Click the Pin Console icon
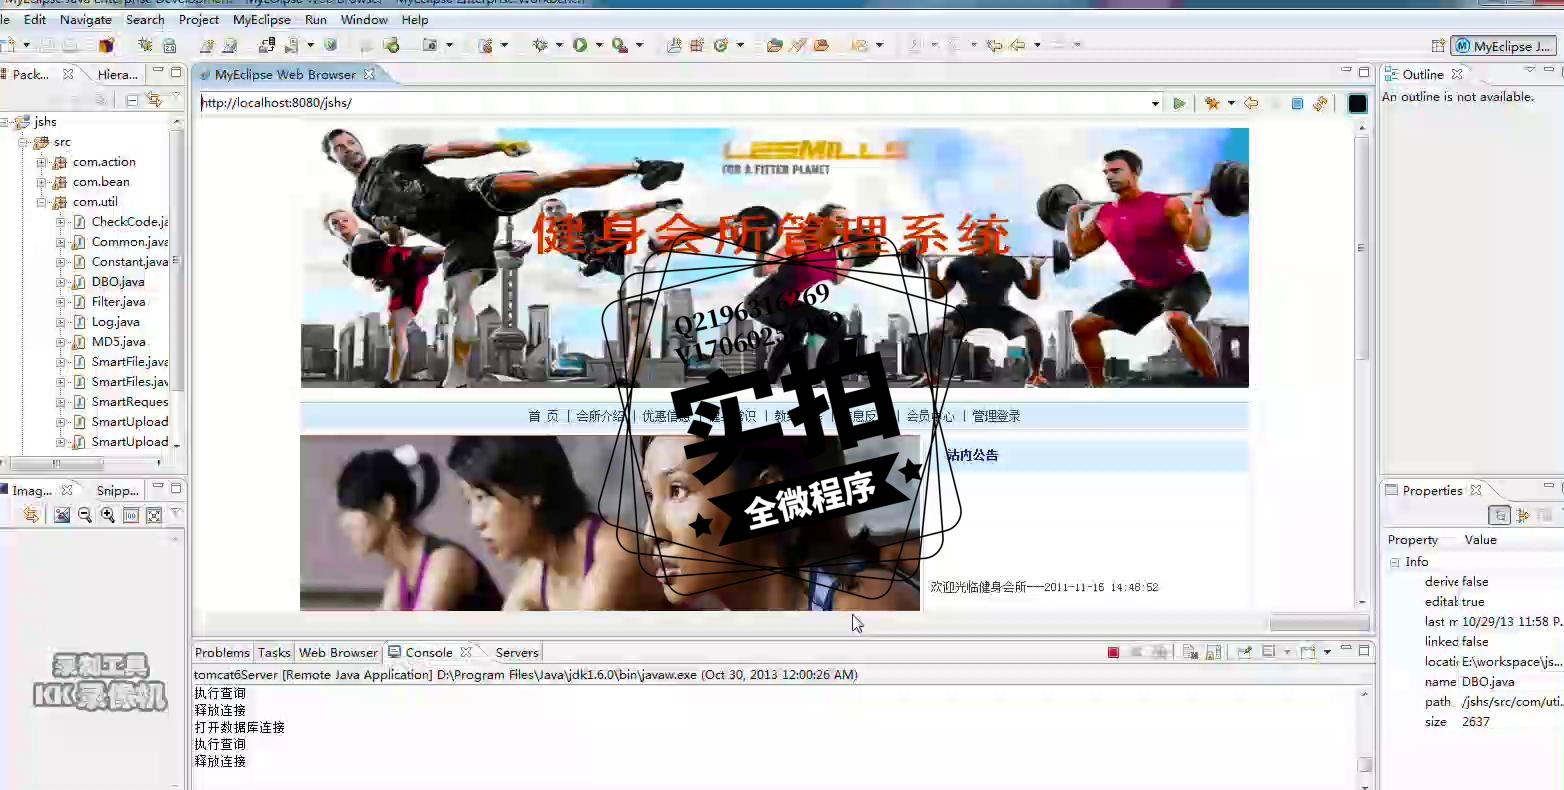Viewport: 1564px width, 790px height. (x=1245, y=652)
